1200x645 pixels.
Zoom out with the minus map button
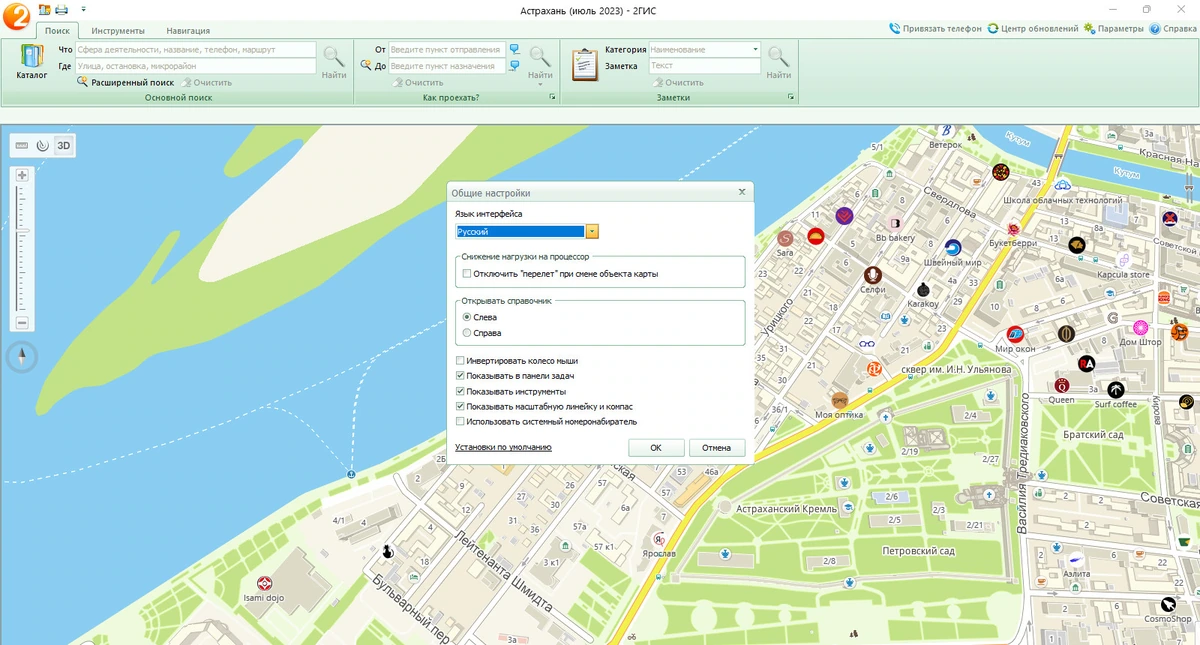22,322
